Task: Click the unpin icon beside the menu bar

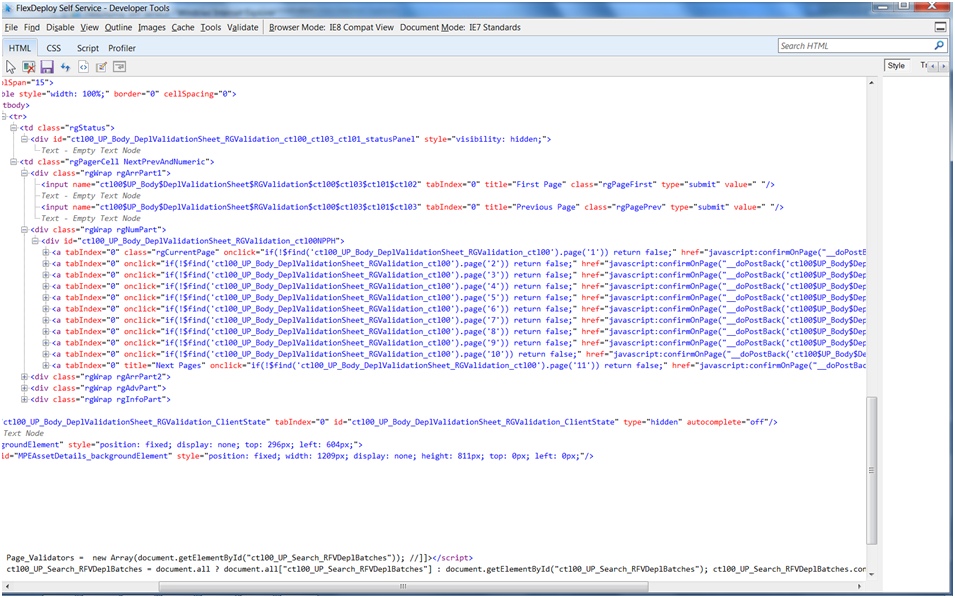Action: click(x=941, y=27)
